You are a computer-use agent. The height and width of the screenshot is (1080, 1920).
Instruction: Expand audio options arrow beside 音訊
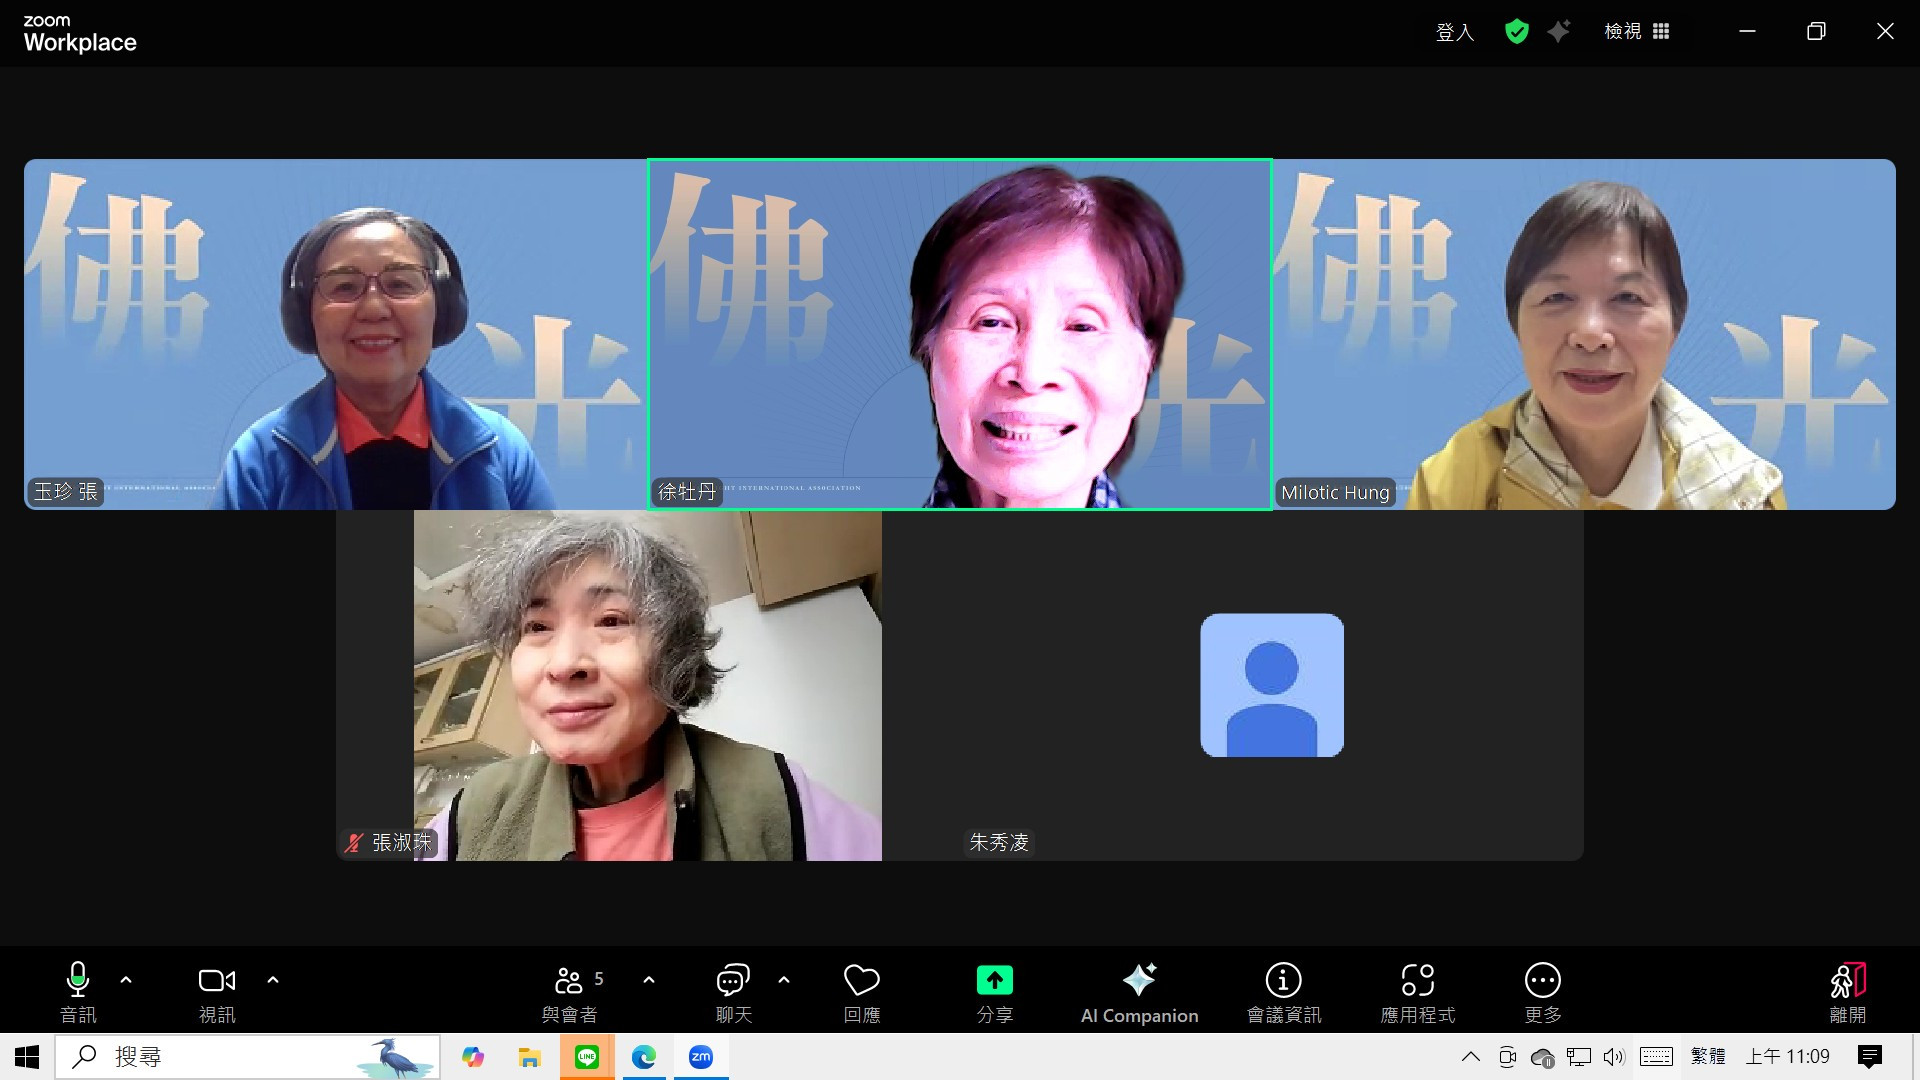(x=126, y=980)
